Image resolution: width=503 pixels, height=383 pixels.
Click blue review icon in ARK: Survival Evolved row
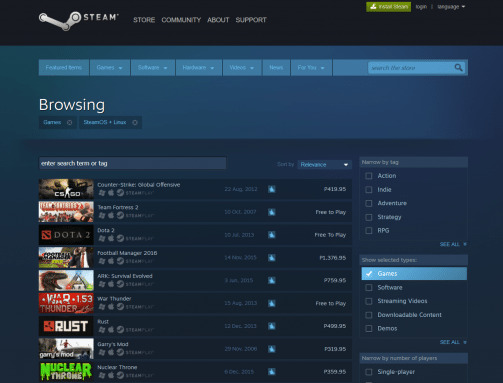pos(272,280)
